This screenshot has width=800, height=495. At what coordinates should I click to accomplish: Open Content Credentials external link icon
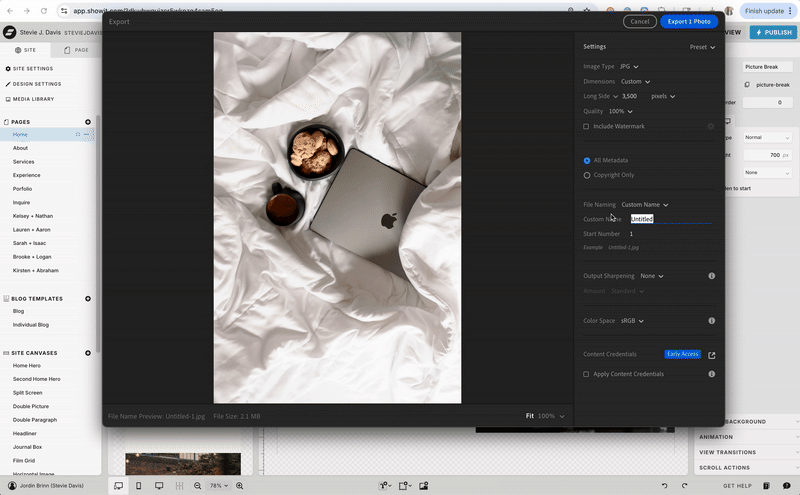pyautogui.click(x=711, y=355)
